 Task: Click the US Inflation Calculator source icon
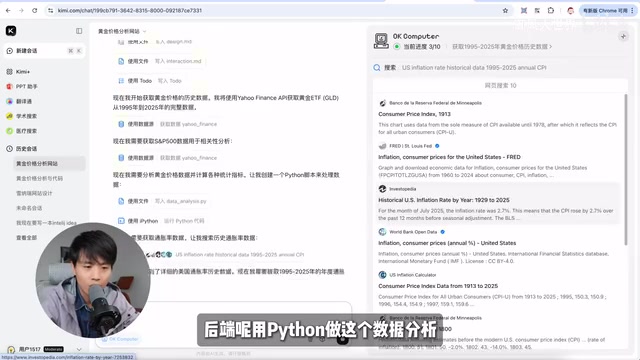(382, 275)
